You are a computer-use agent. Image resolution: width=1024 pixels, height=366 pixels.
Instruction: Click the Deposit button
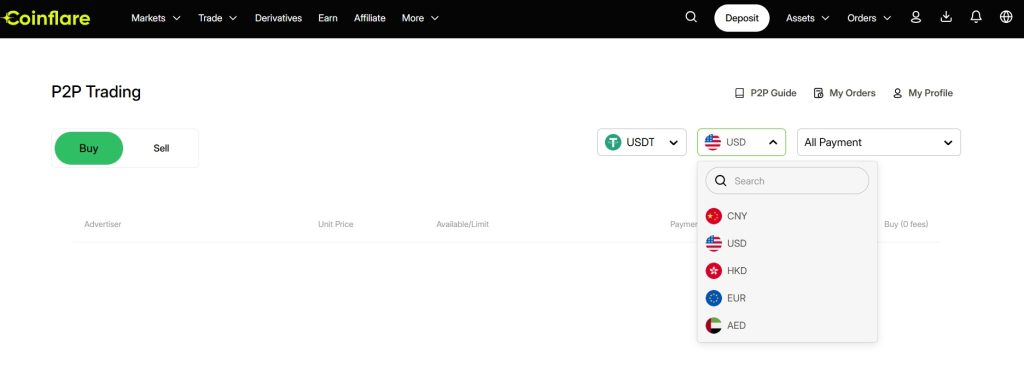742,18
